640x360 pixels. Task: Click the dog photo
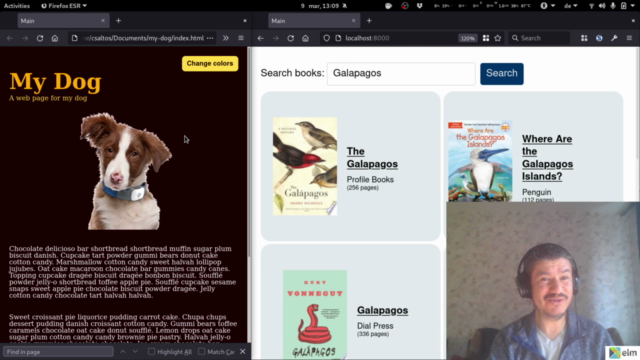click(126, 171)
